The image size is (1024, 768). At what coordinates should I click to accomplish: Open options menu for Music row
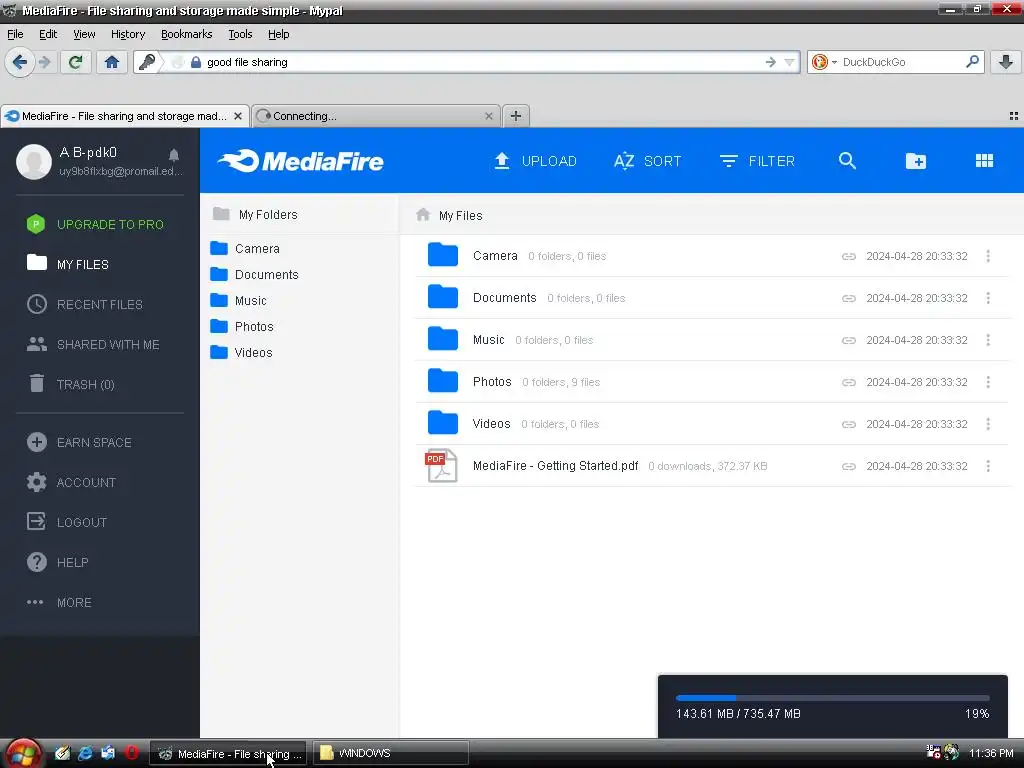tap(988, 340)
